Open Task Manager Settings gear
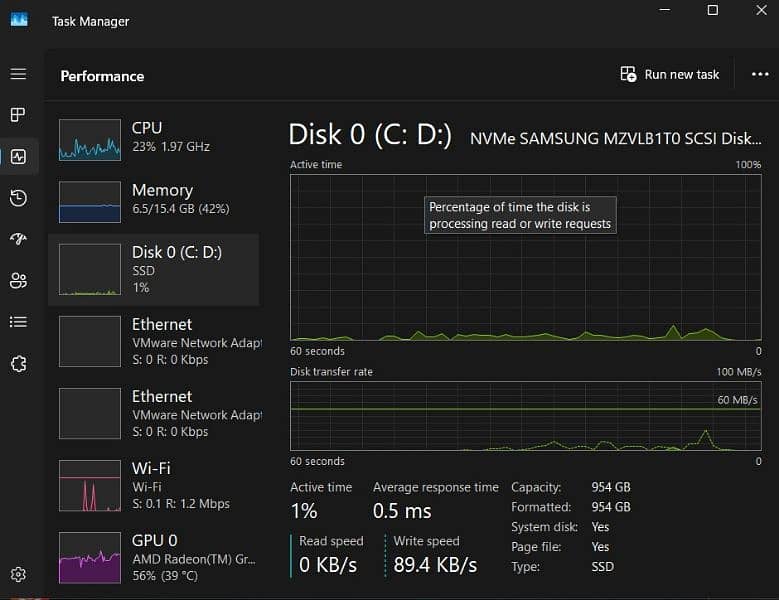Screen dimensions: 779x600 (x=18, y=574)
